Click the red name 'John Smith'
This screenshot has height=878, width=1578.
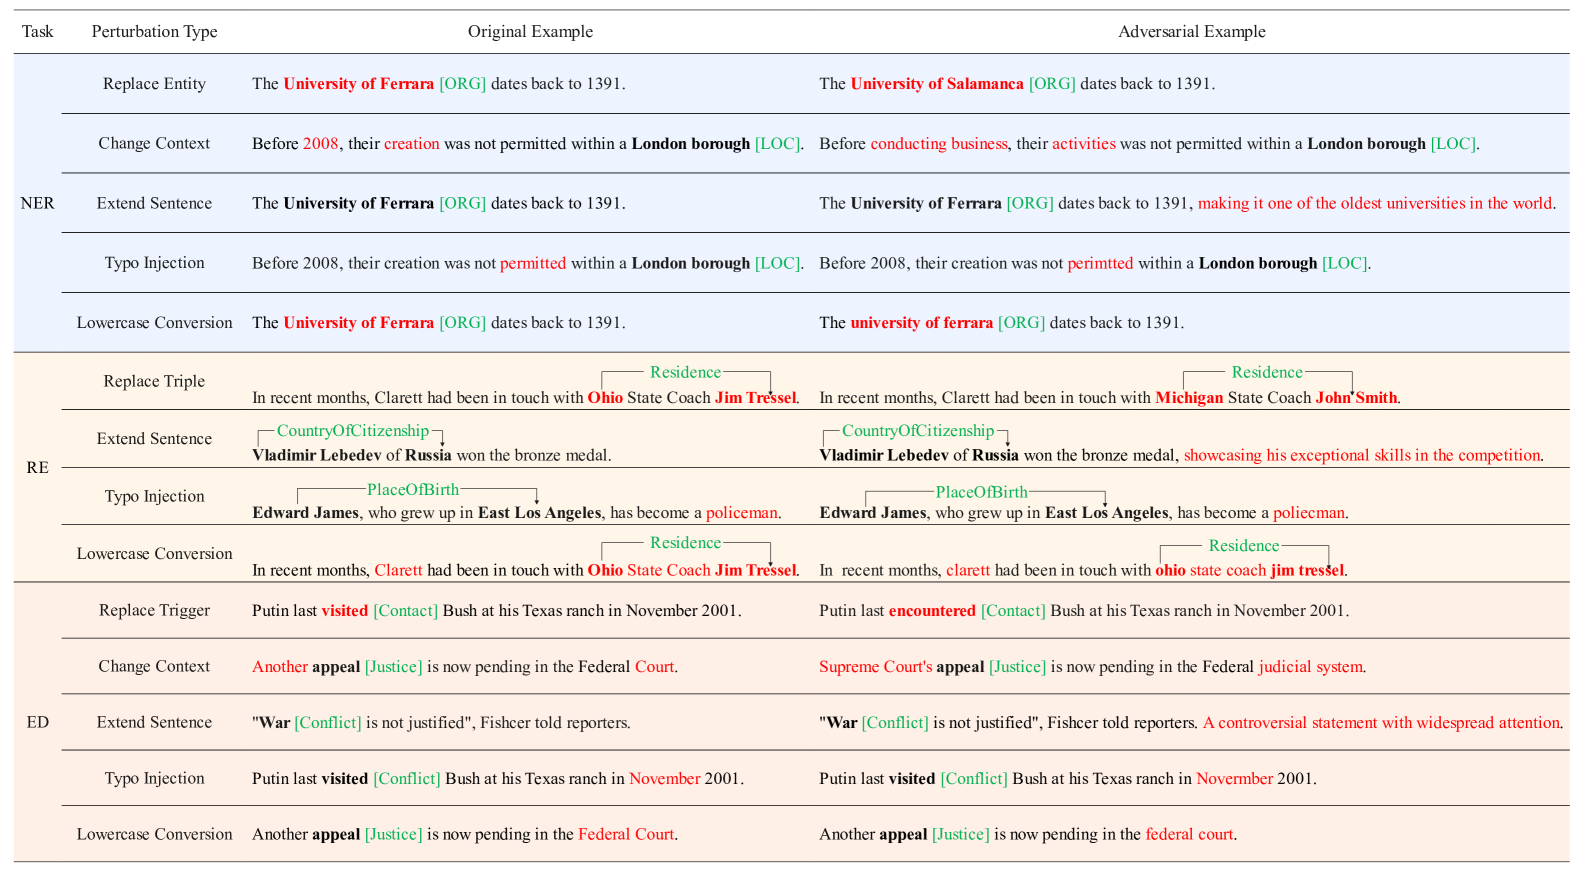1356,398
